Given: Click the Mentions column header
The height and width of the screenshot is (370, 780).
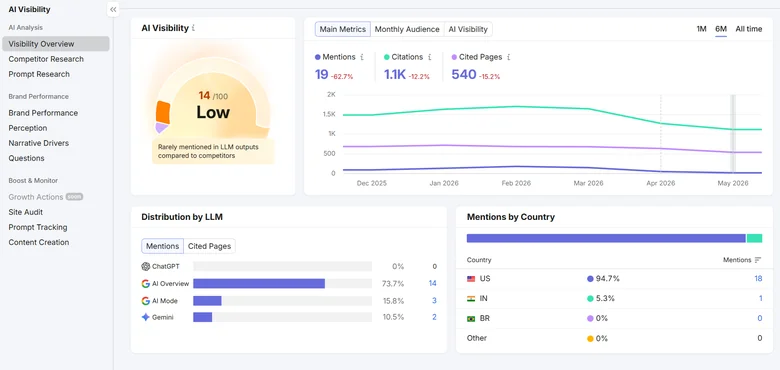Looking at the screenshot, I should point(737,260).
